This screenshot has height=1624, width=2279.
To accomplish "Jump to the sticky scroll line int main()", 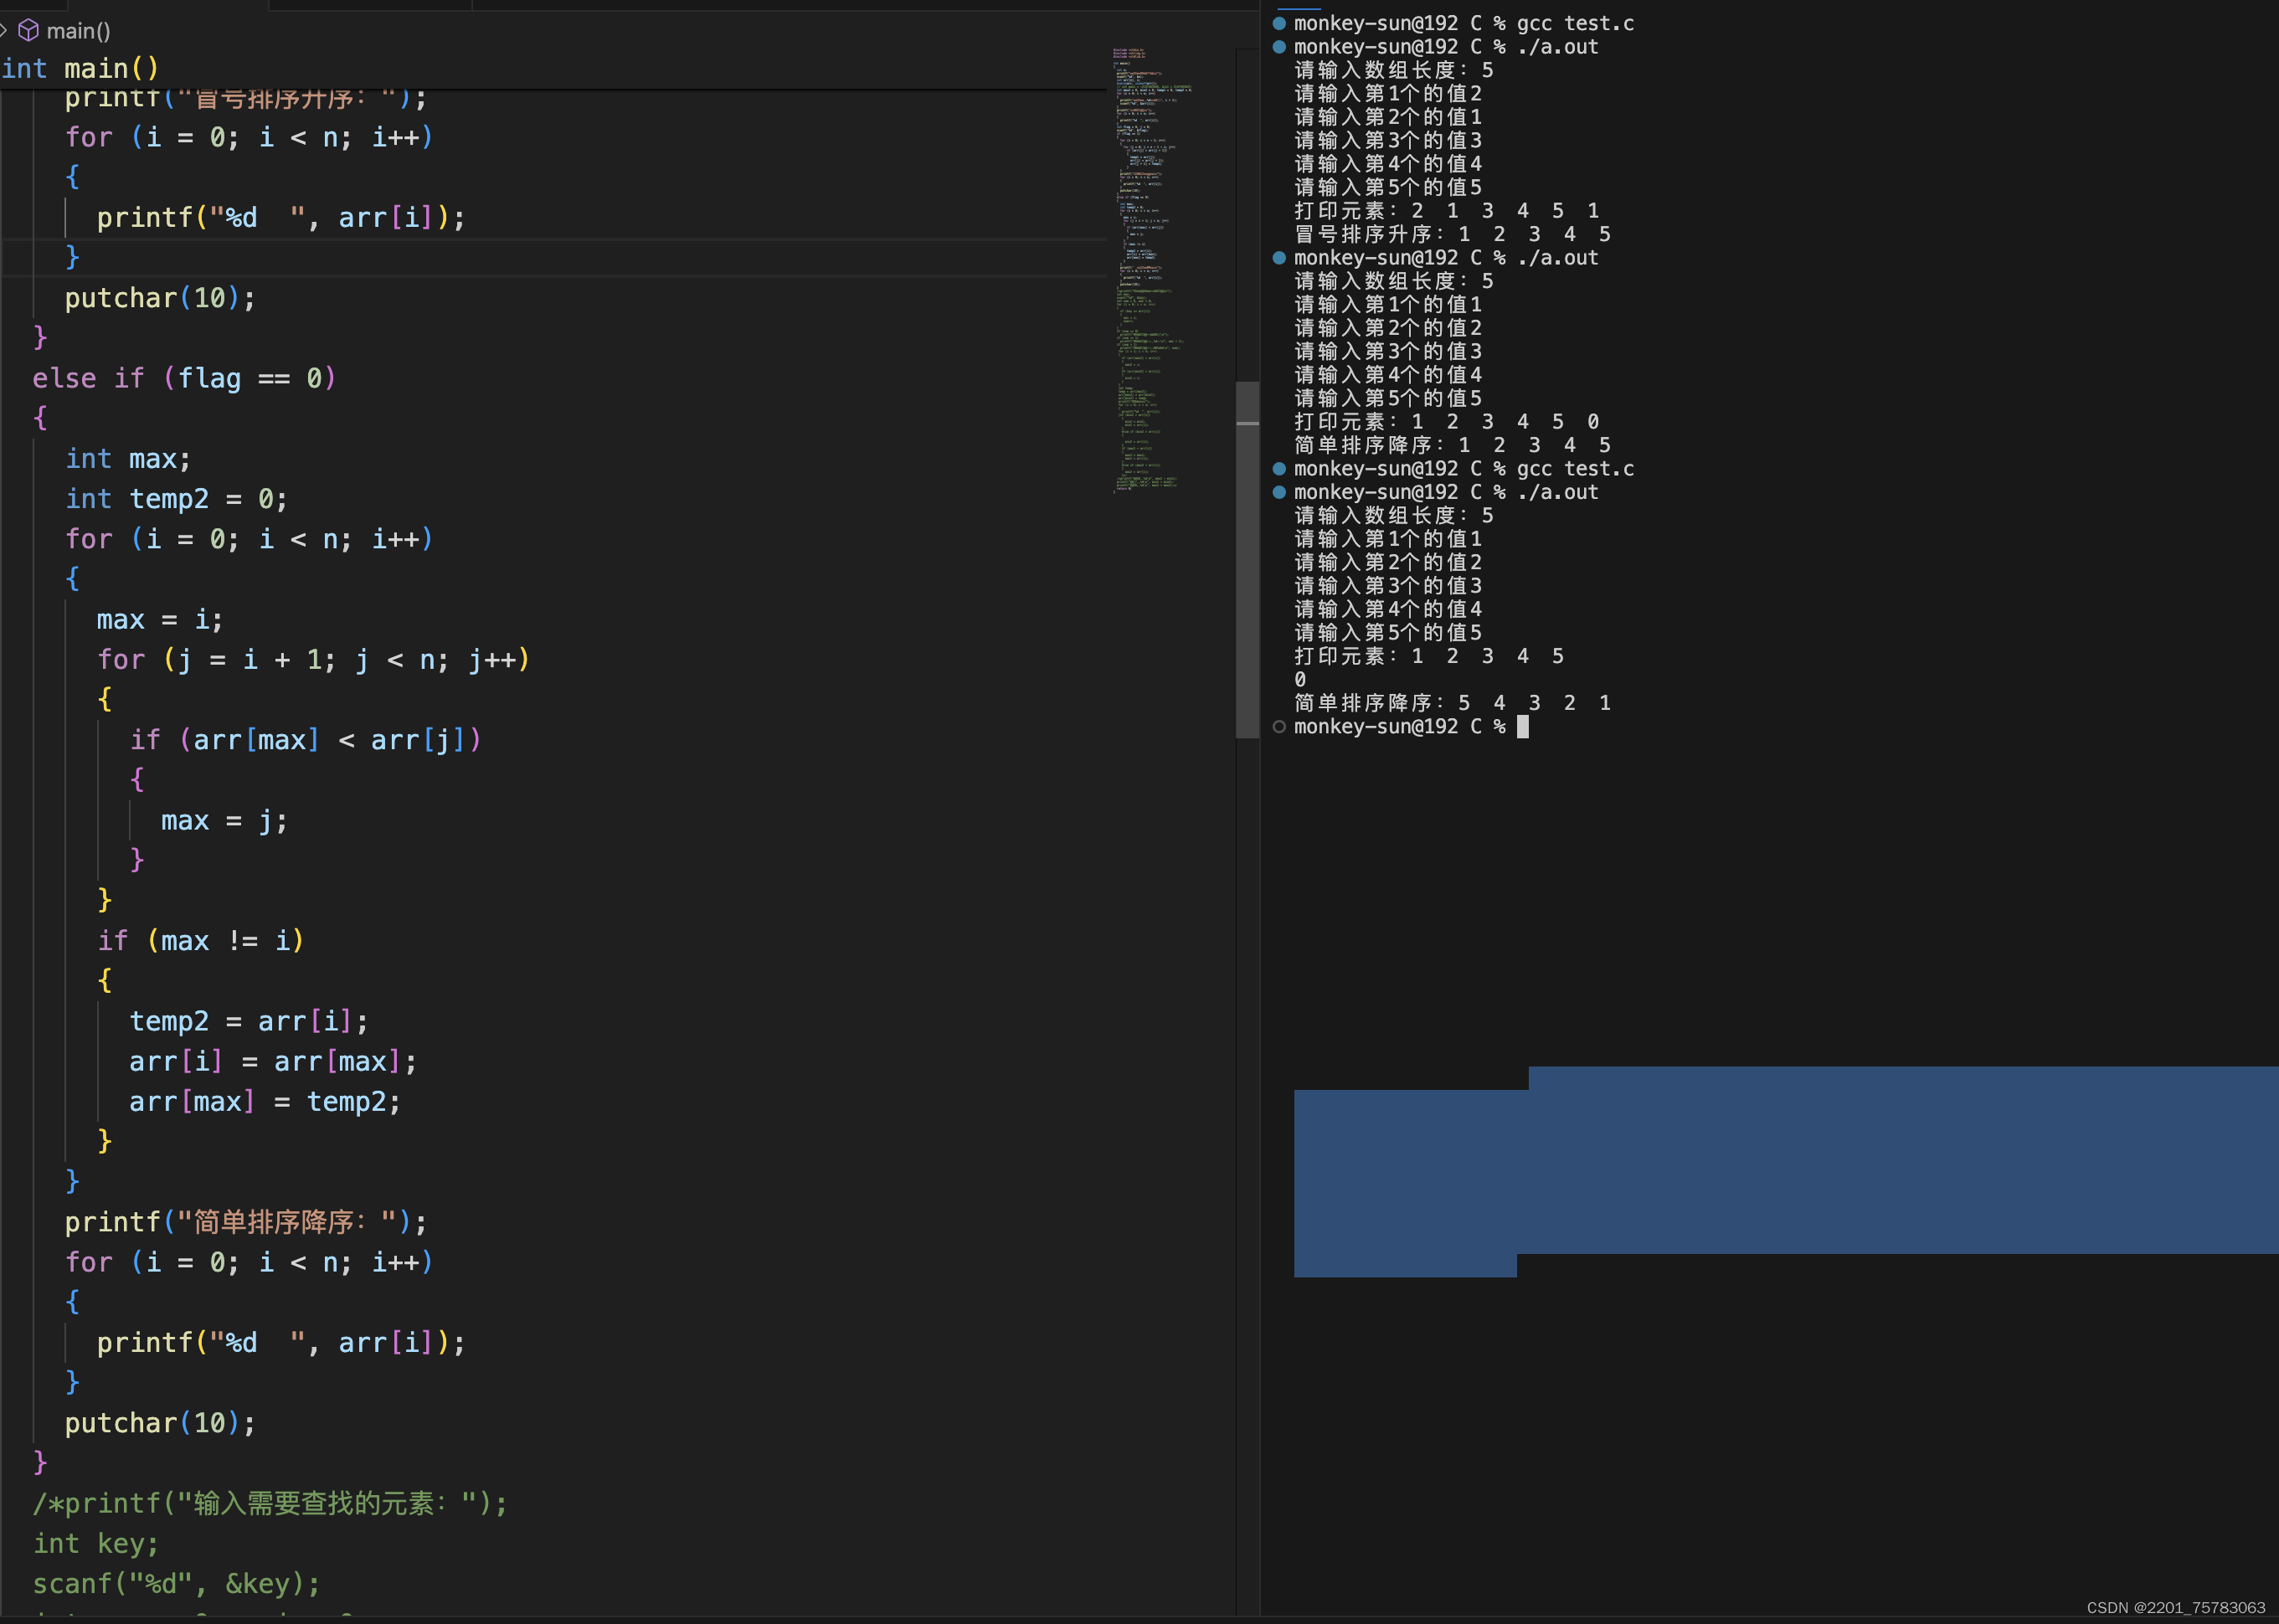I will click(80, 69).
